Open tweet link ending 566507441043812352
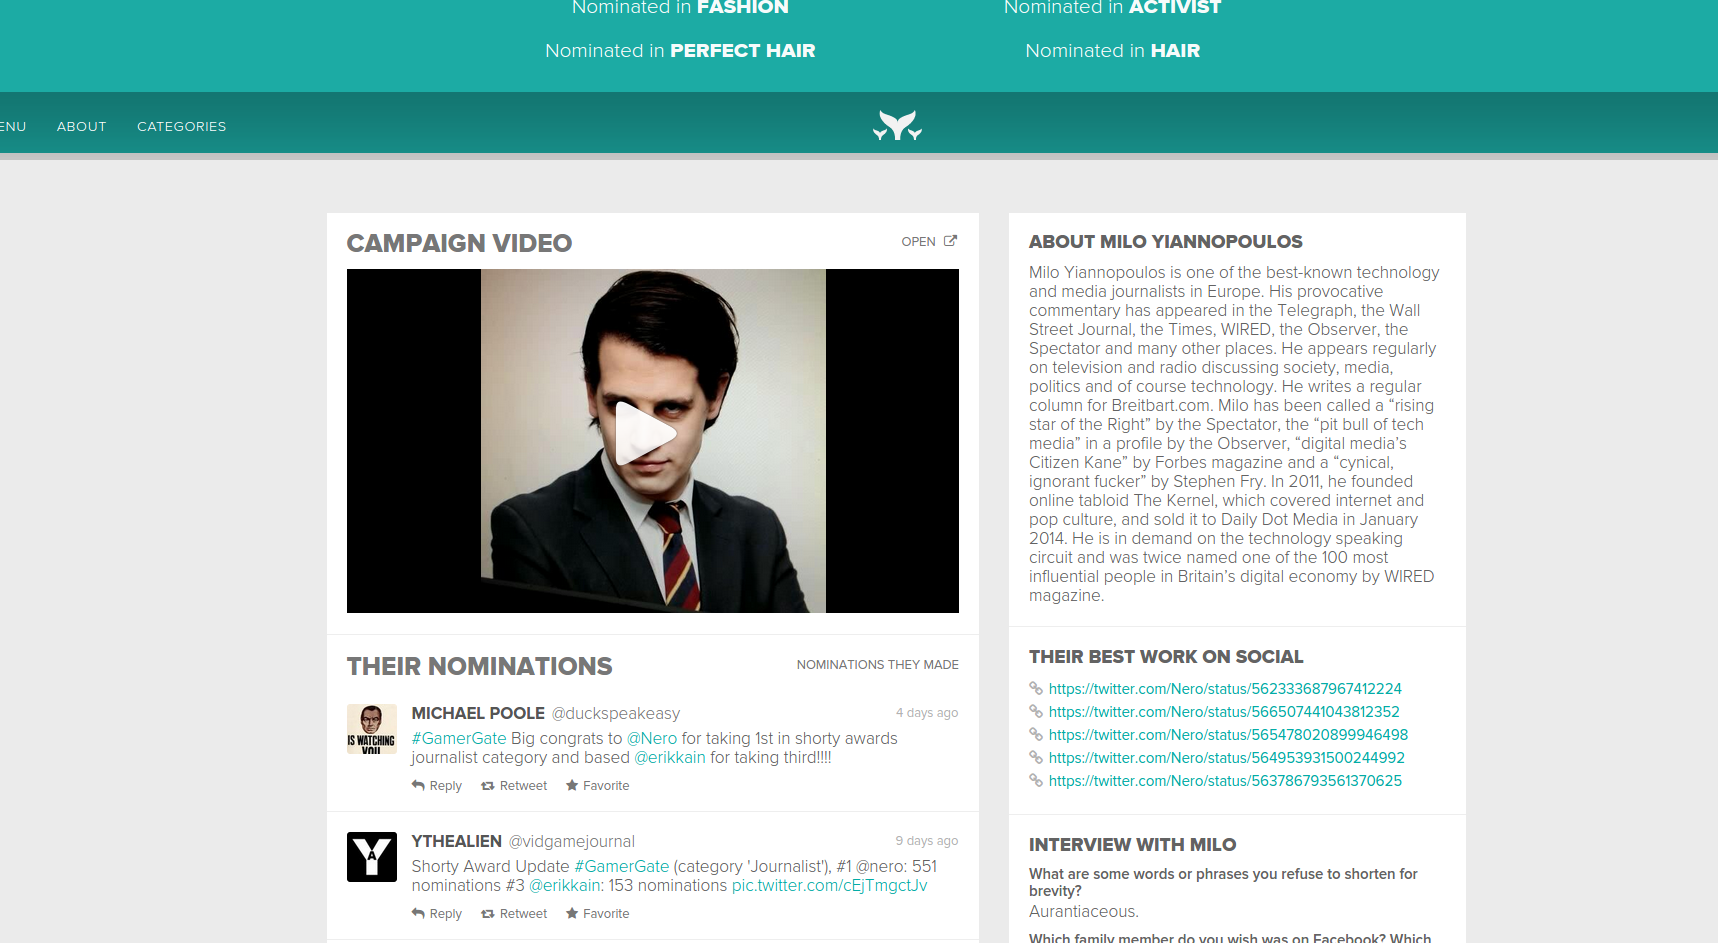Screen dimensions: 1718x943 (x=1224, y=711)
